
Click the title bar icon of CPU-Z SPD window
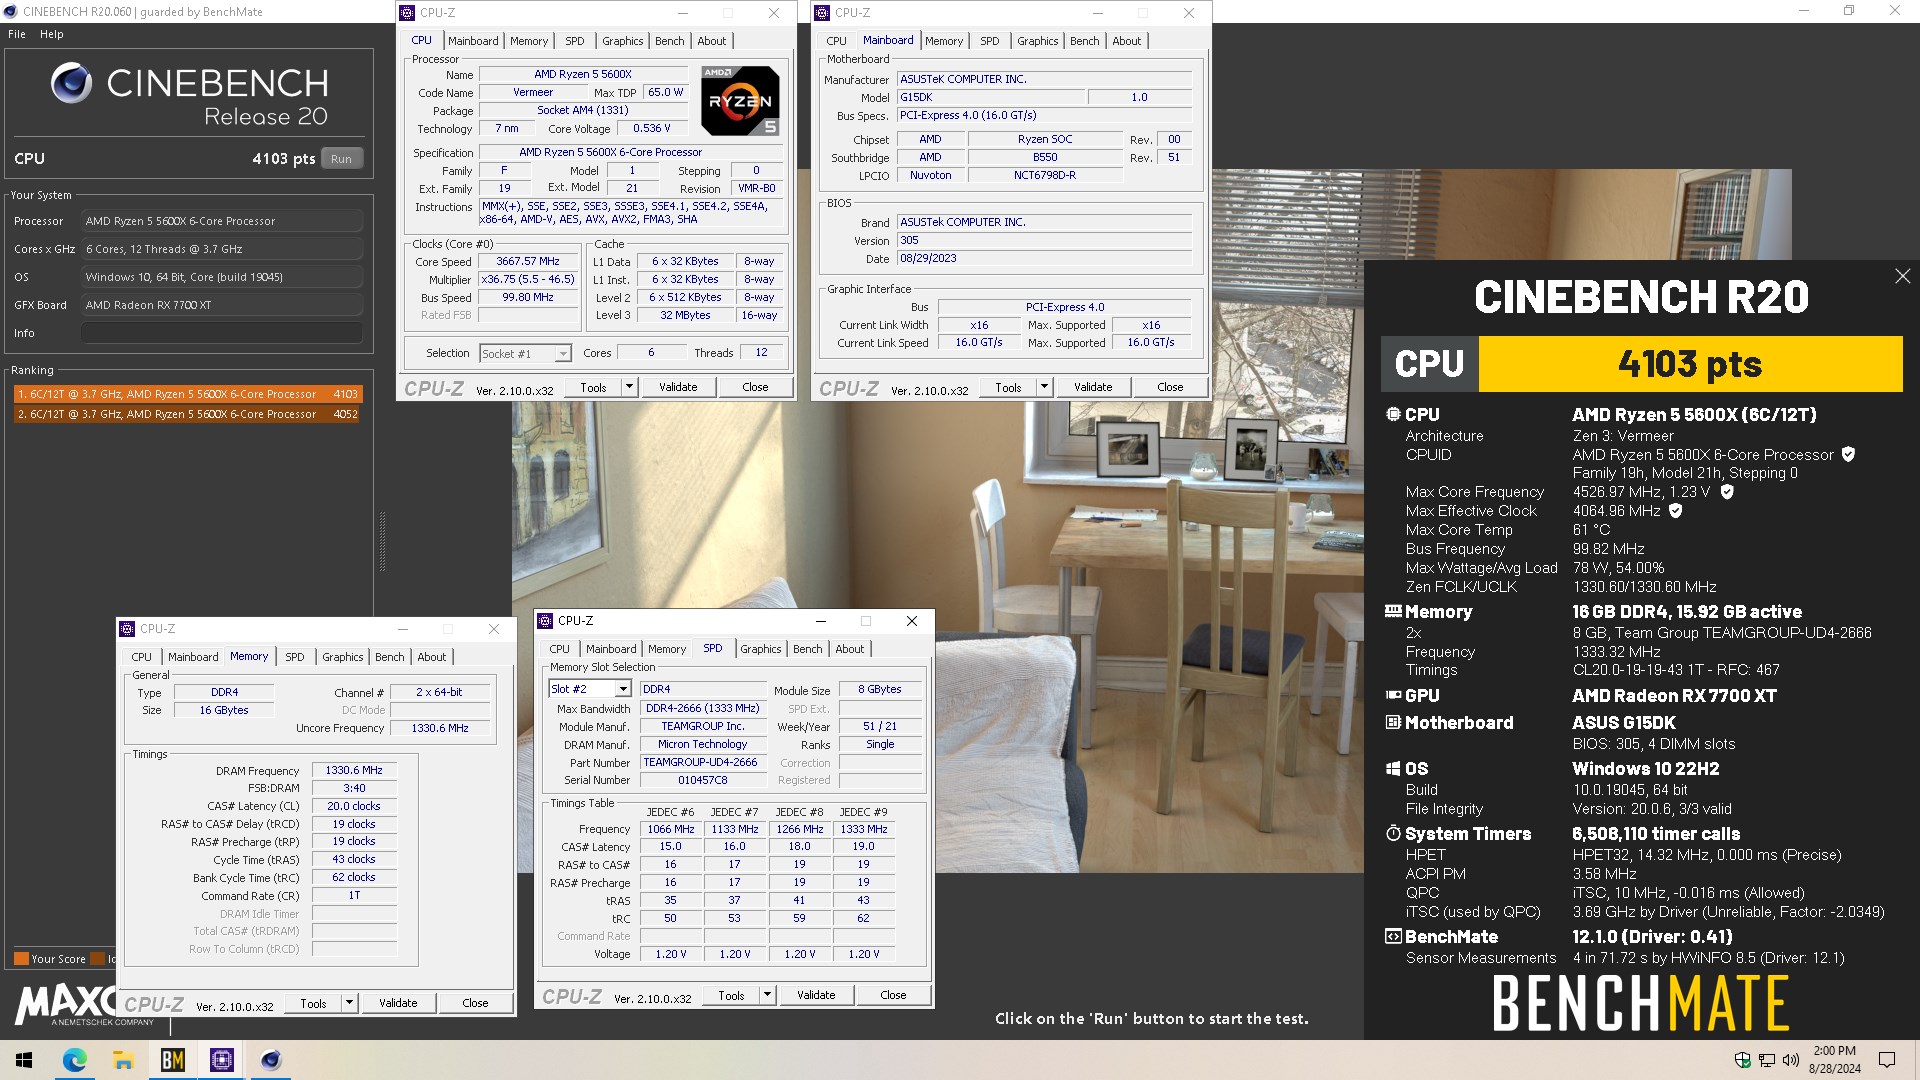(546, 621)
